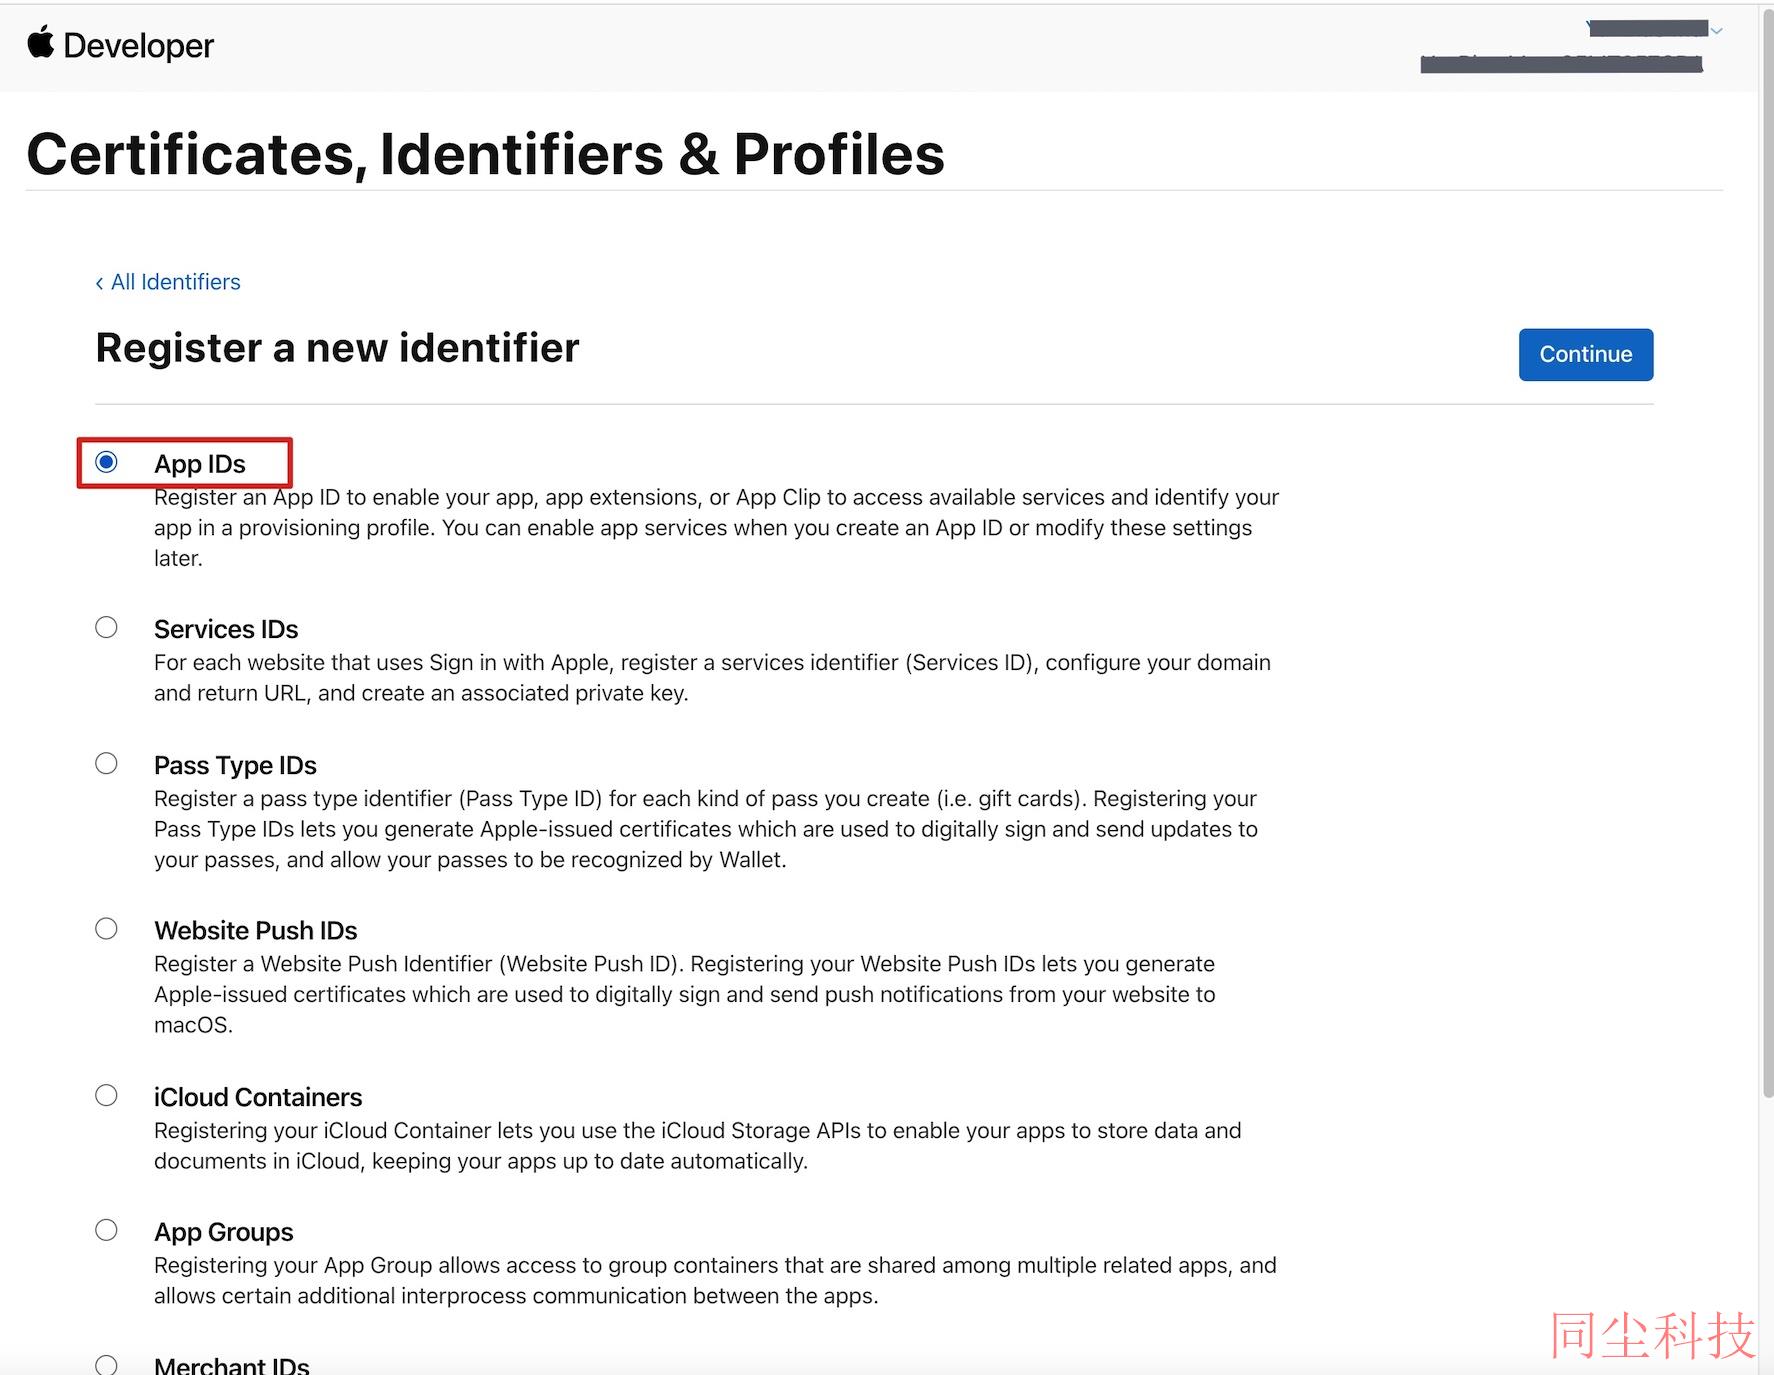Select the Services IDs radio button
1774x1375 pixels.
[x=106, y=627]
